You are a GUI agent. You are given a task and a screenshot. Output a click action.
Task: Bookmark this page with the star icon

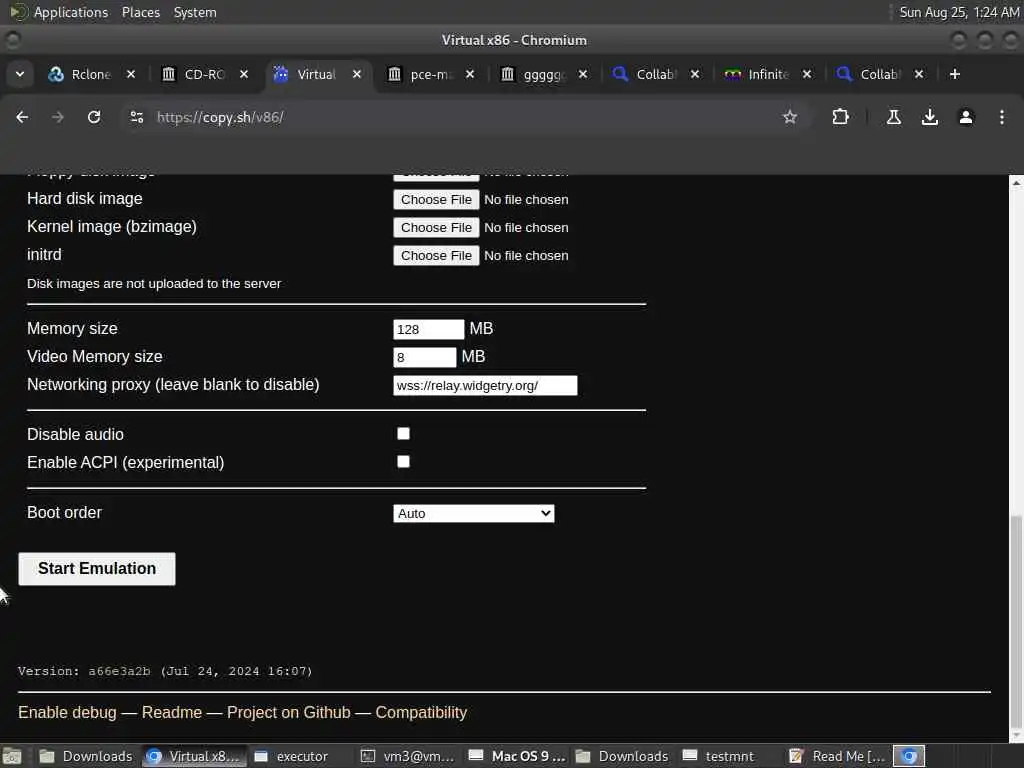pos(790,117)
